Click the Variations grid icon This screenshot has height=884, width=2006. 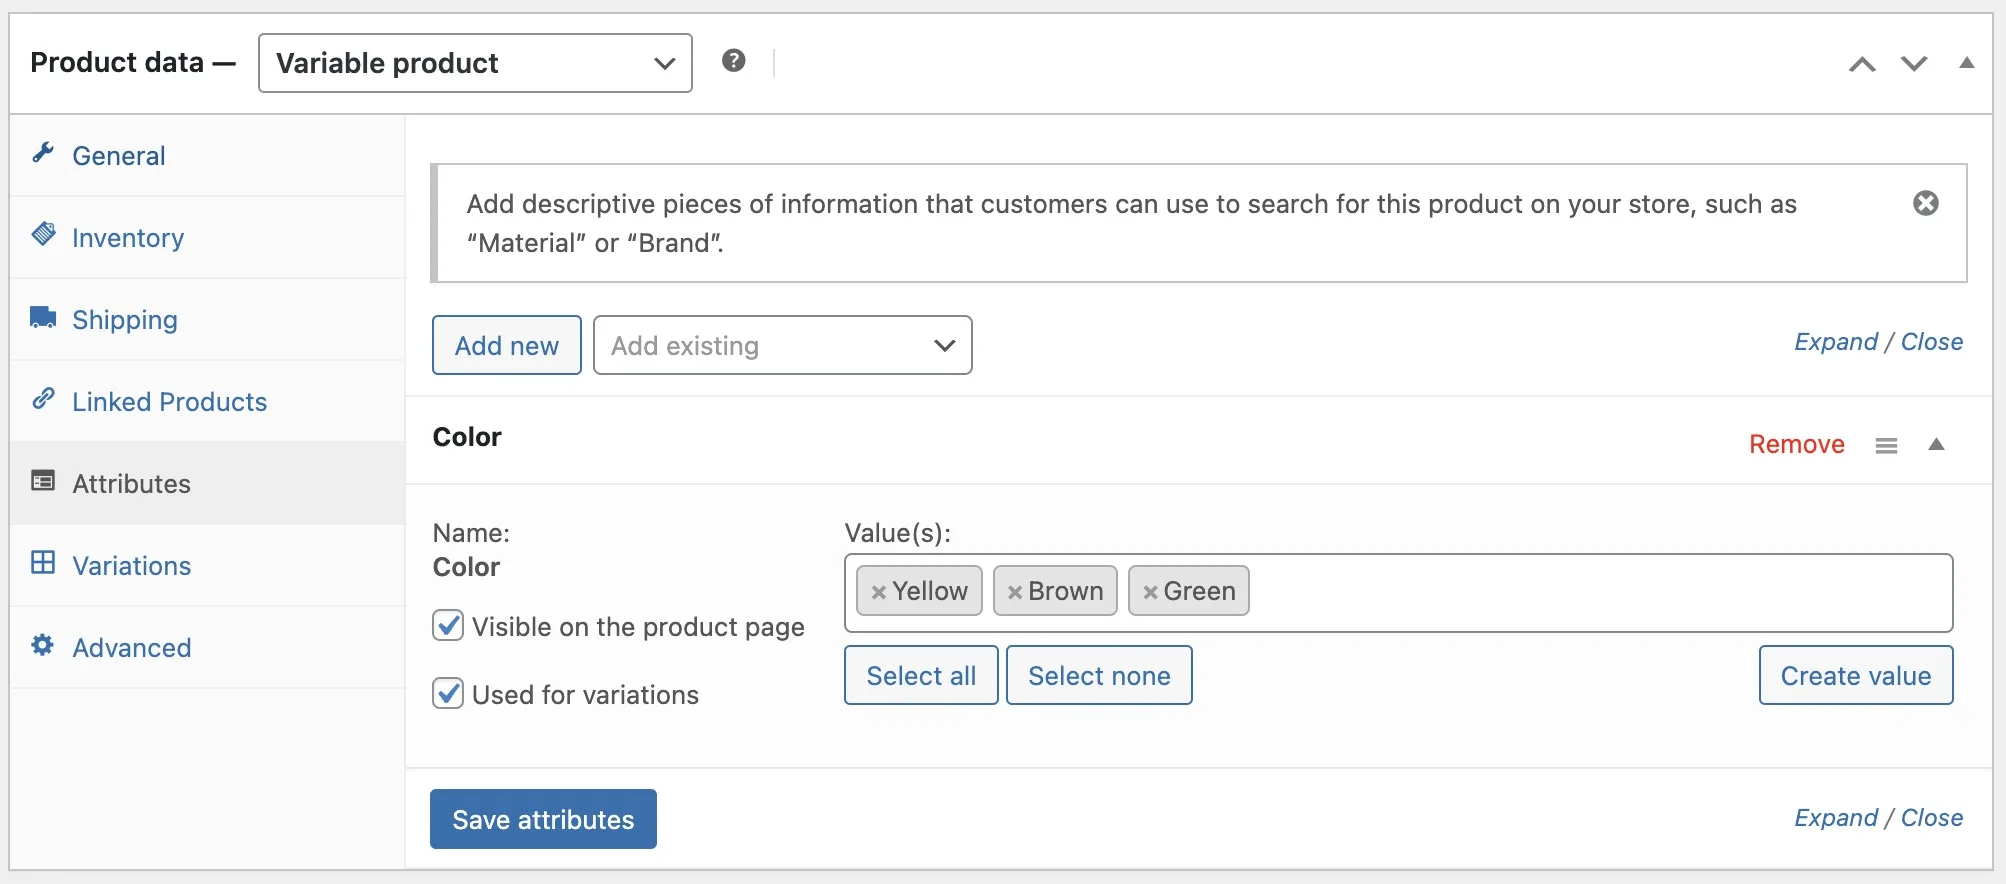click(x=43, y=563)
